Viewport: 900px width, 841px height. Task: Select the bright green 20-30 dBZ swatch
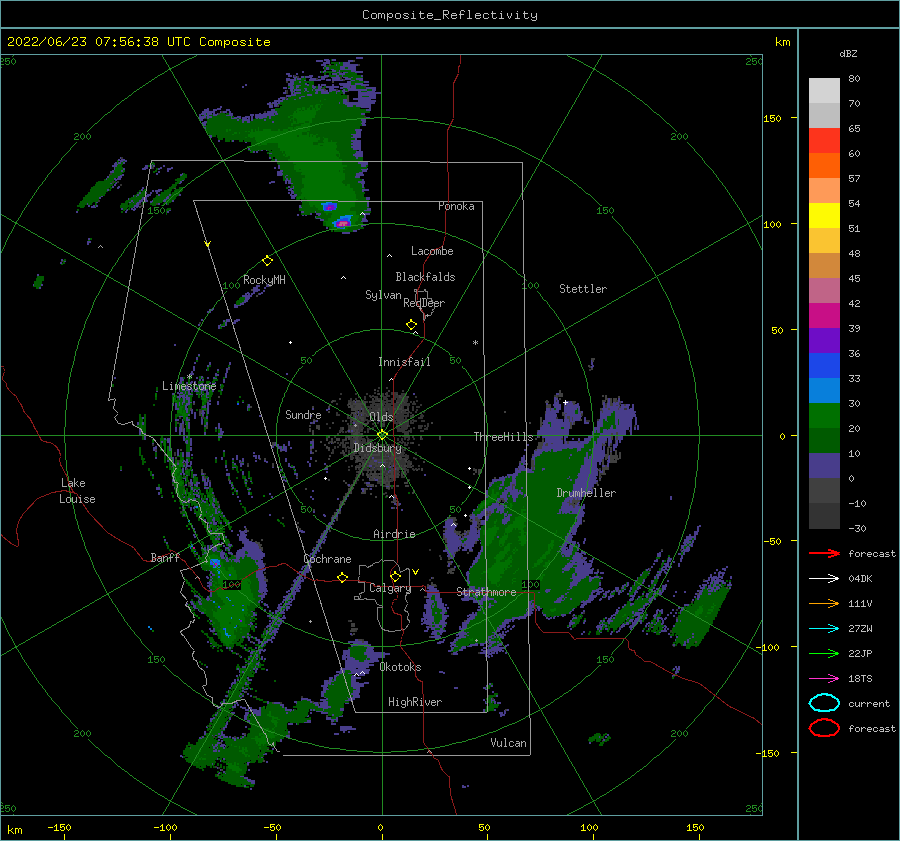coord(824,416)
